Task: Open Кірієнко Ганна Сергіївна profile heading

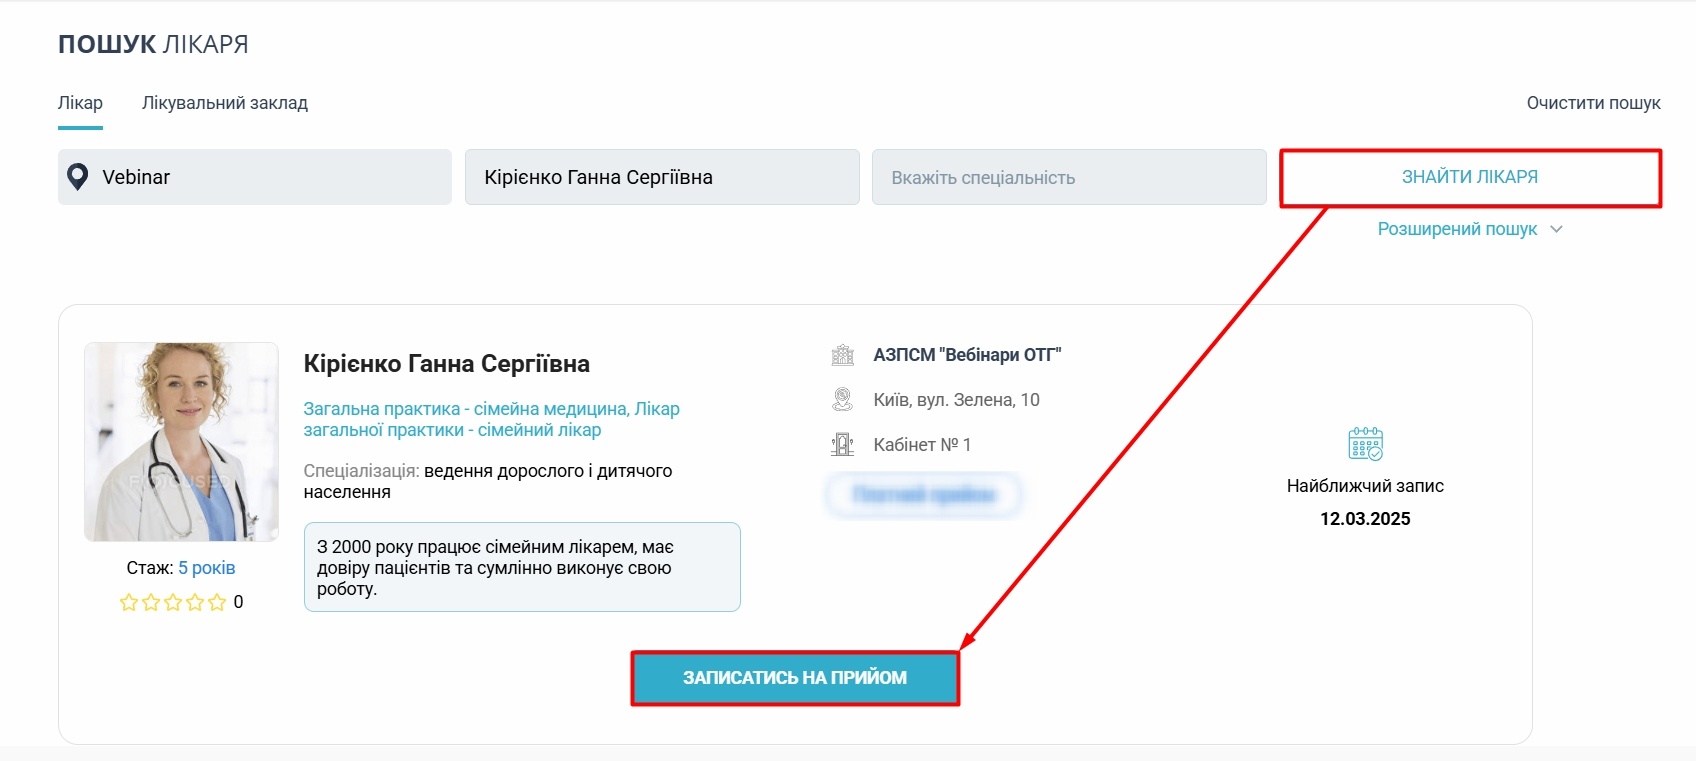Action: (447, 364)
